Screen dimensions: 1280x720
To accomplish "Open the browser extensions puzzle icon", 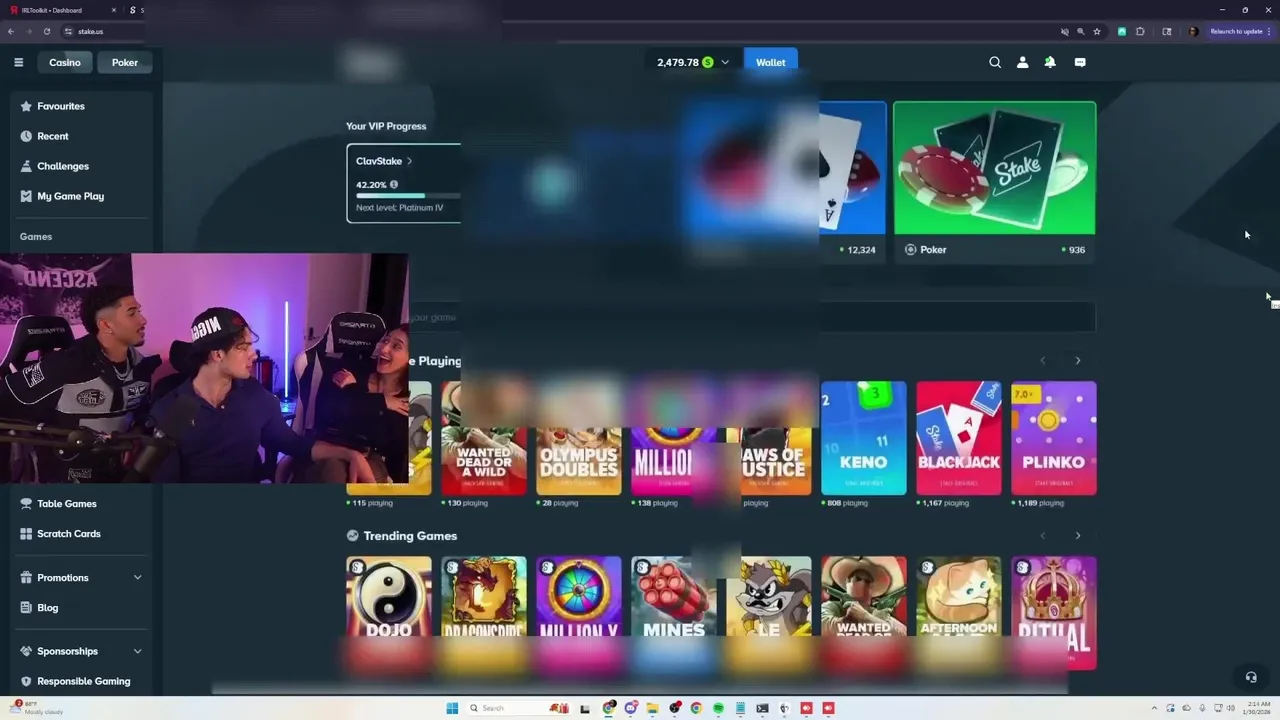I will (1140, 31).
